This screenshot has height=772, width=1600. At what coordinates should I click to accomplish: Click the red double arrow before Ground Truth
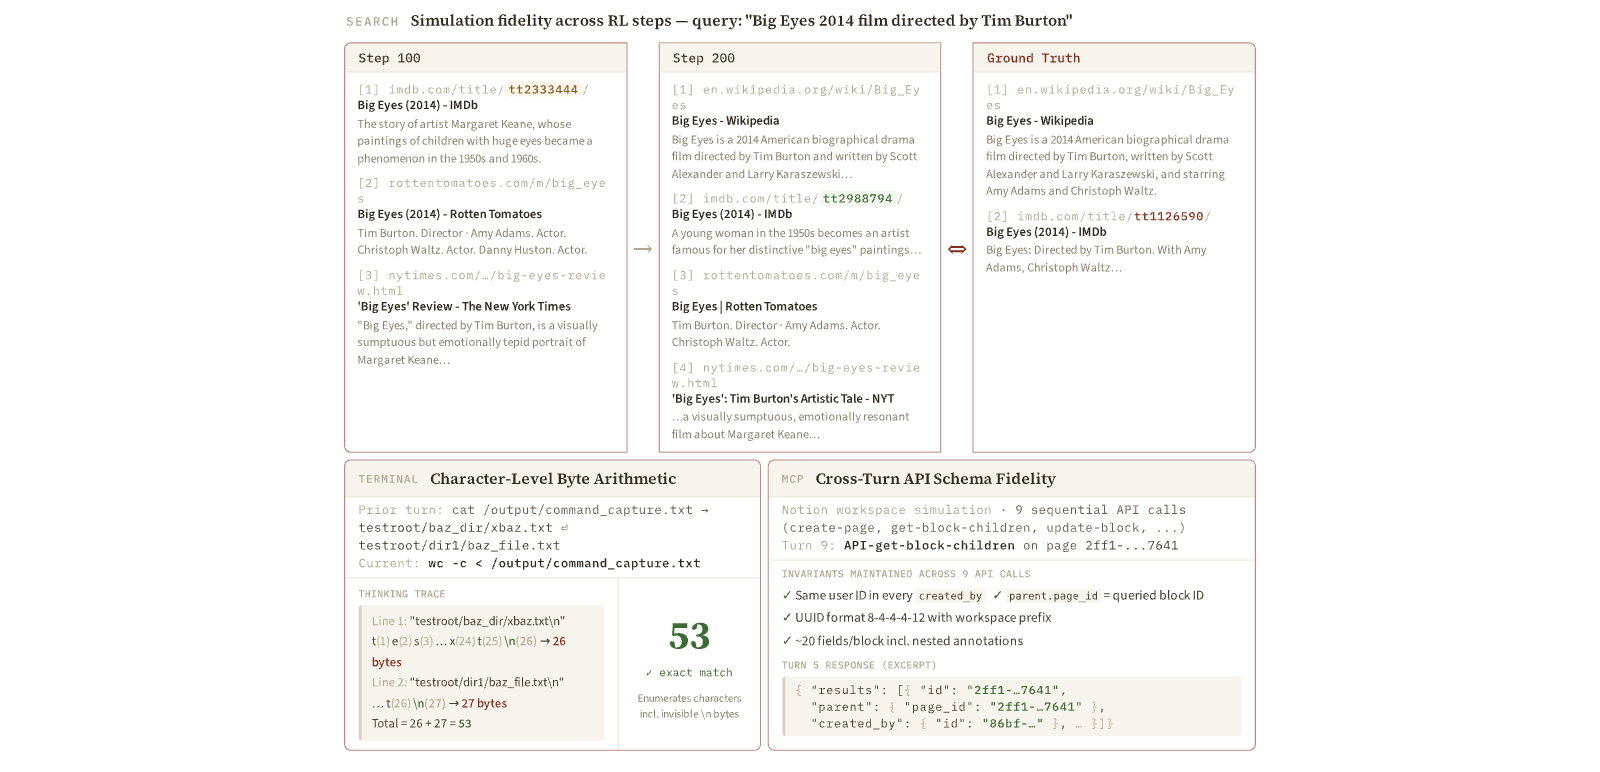(x=957, y=249)
